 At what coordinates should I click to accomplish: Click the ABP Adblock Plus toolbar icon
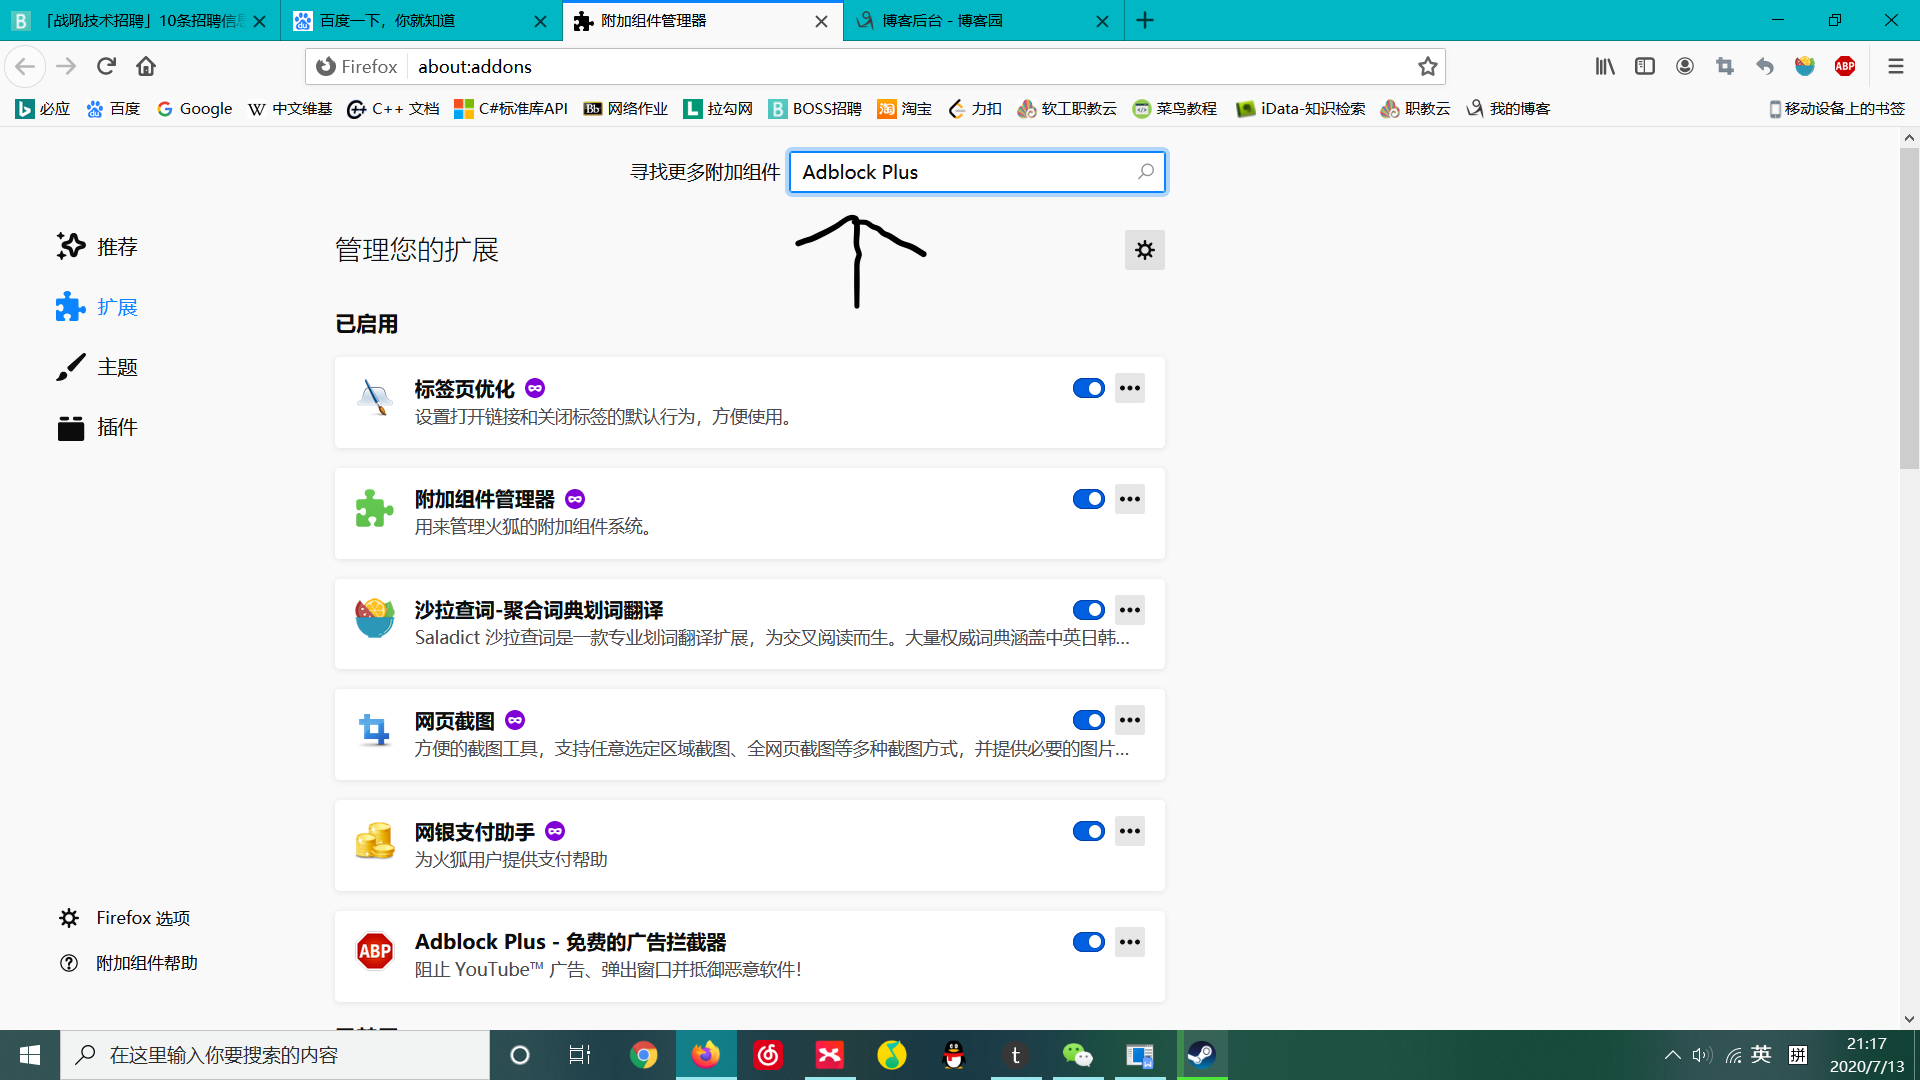1845,66
